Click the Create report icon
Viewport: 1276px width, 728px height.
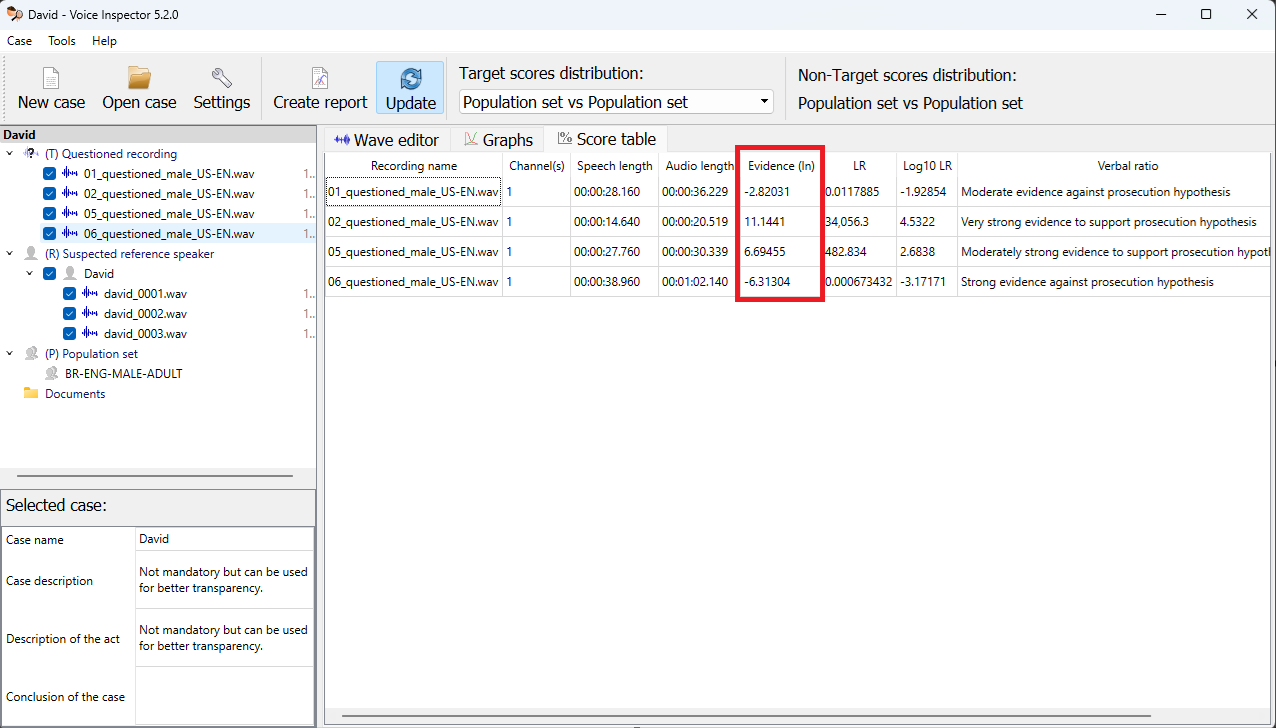[320, 78]
